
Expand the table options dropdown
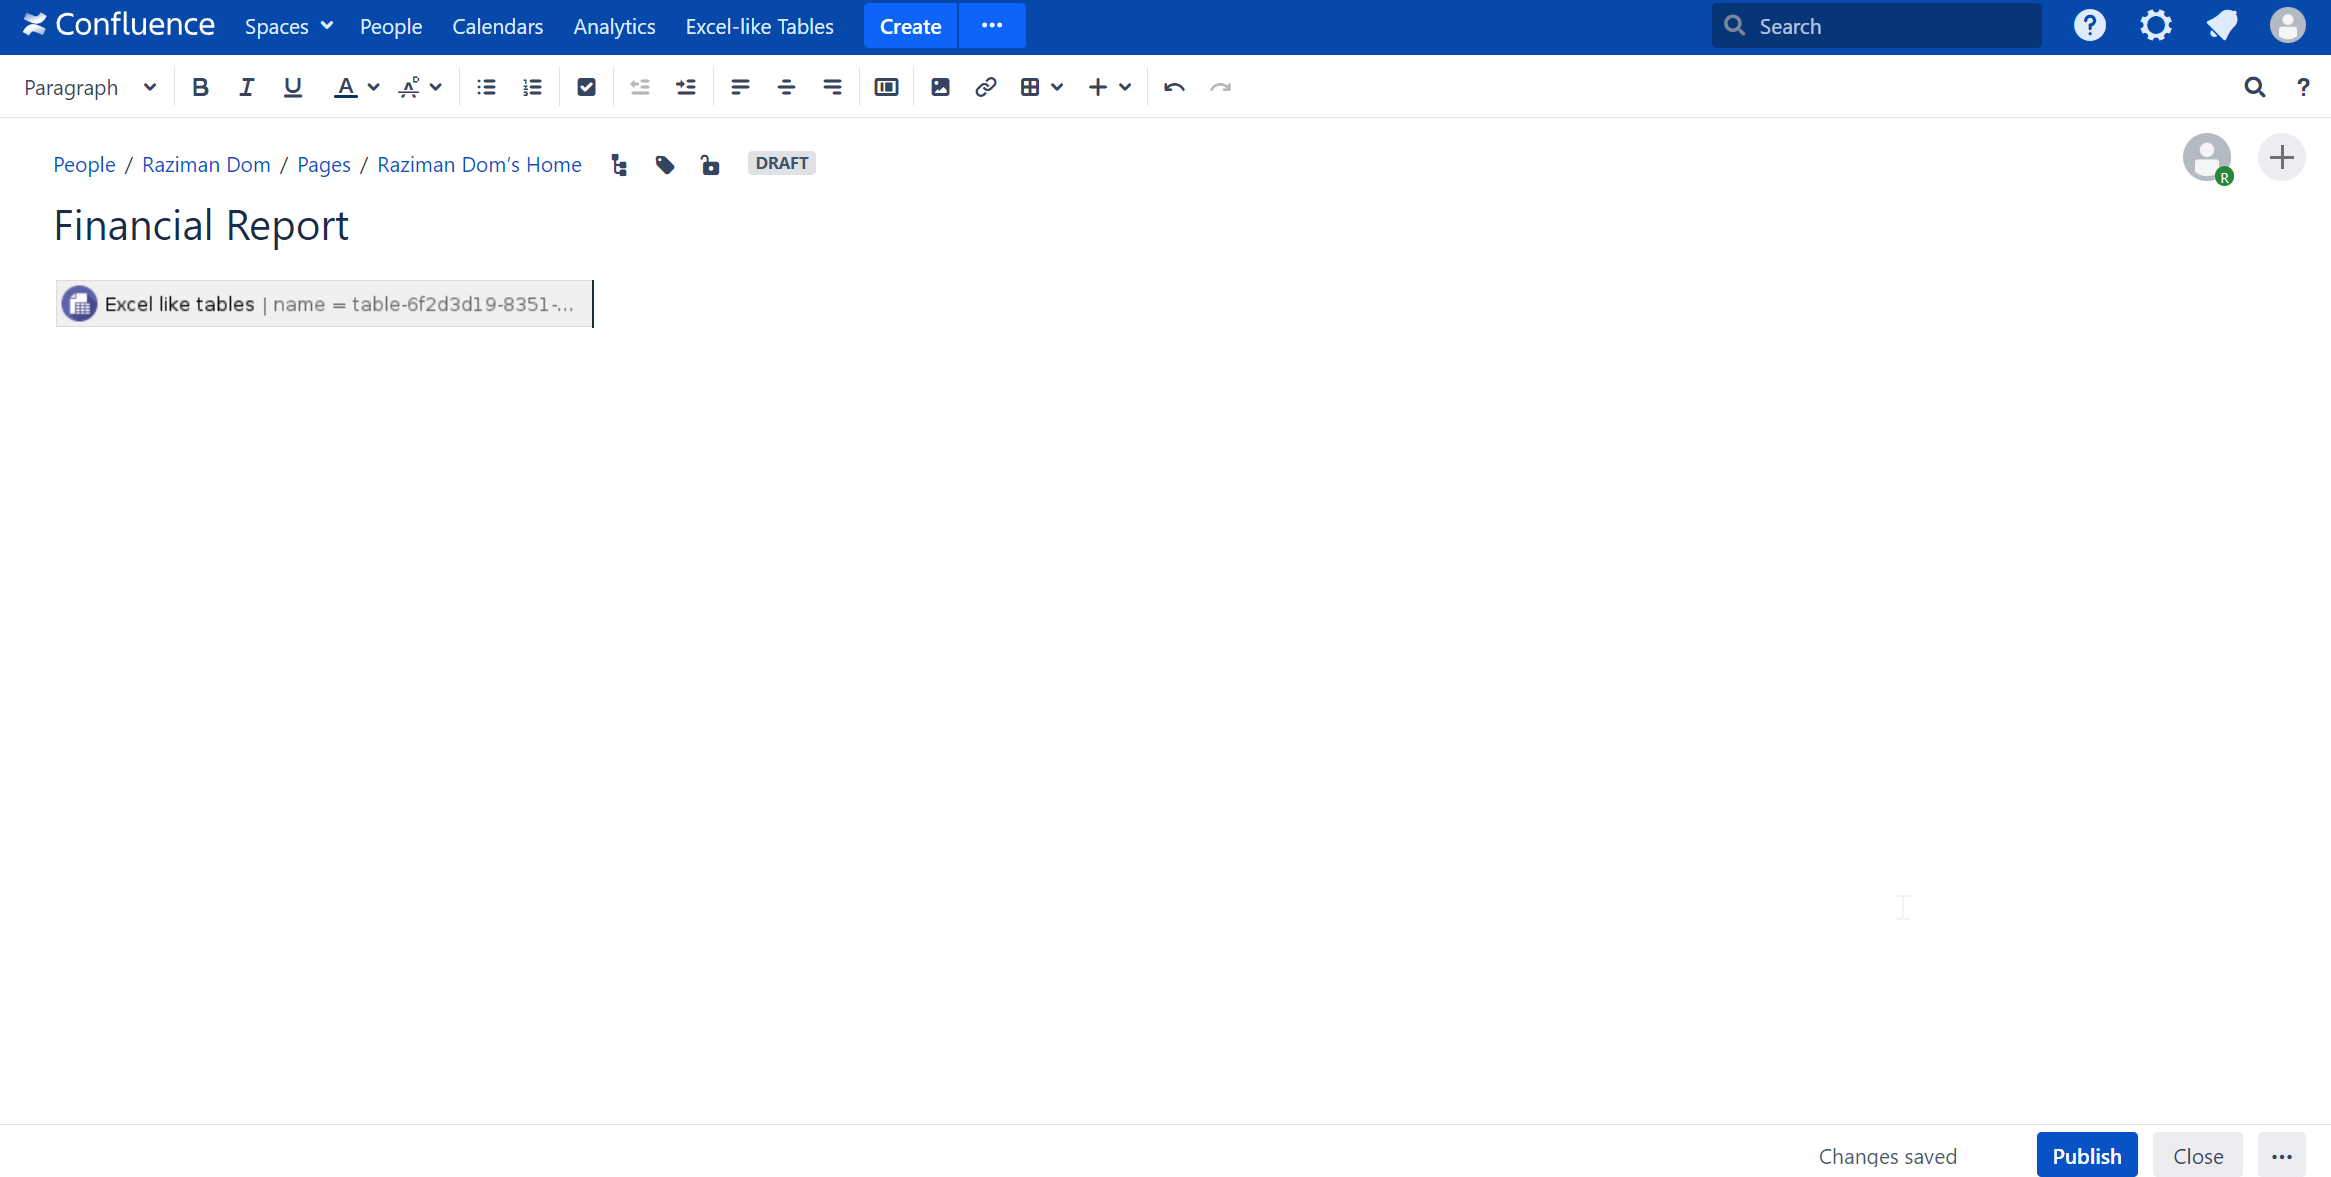(x=1057, y=88)
